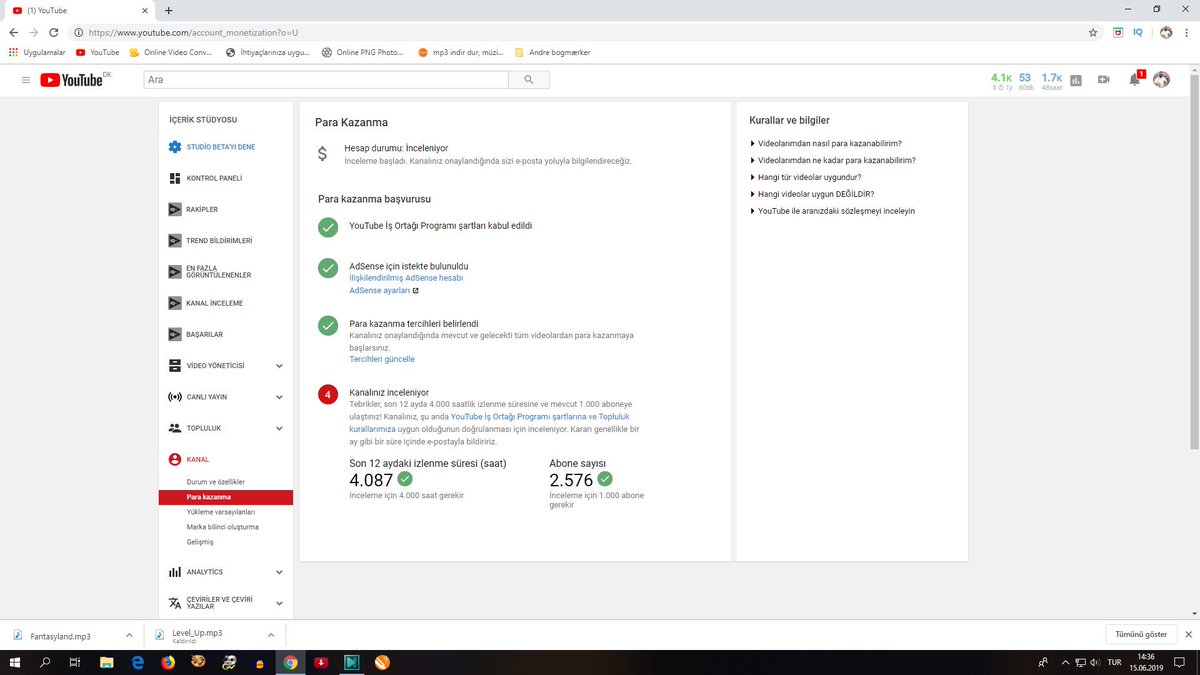The image size is (1200, 675).
Task: Open Online PNG Photo... bookmark
Action: (x=363, y=52)
